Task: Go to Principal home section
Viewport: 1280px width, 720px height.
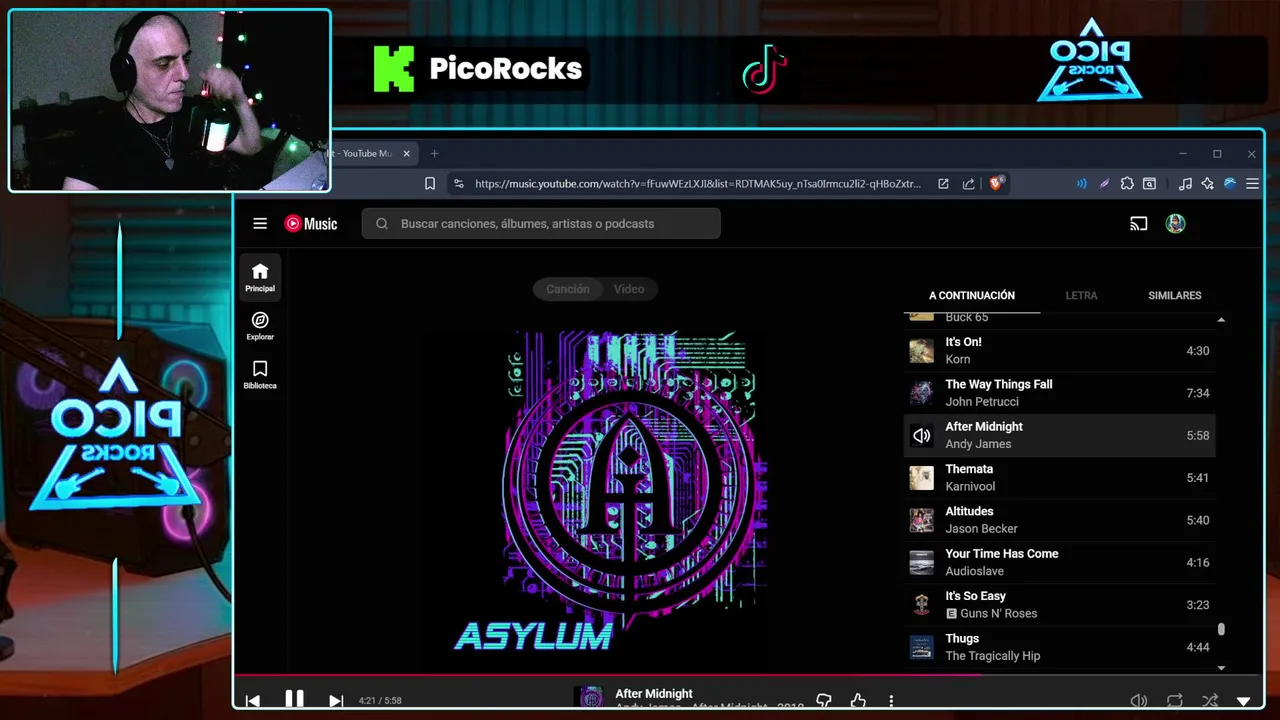Action: (x=260, y=277)
